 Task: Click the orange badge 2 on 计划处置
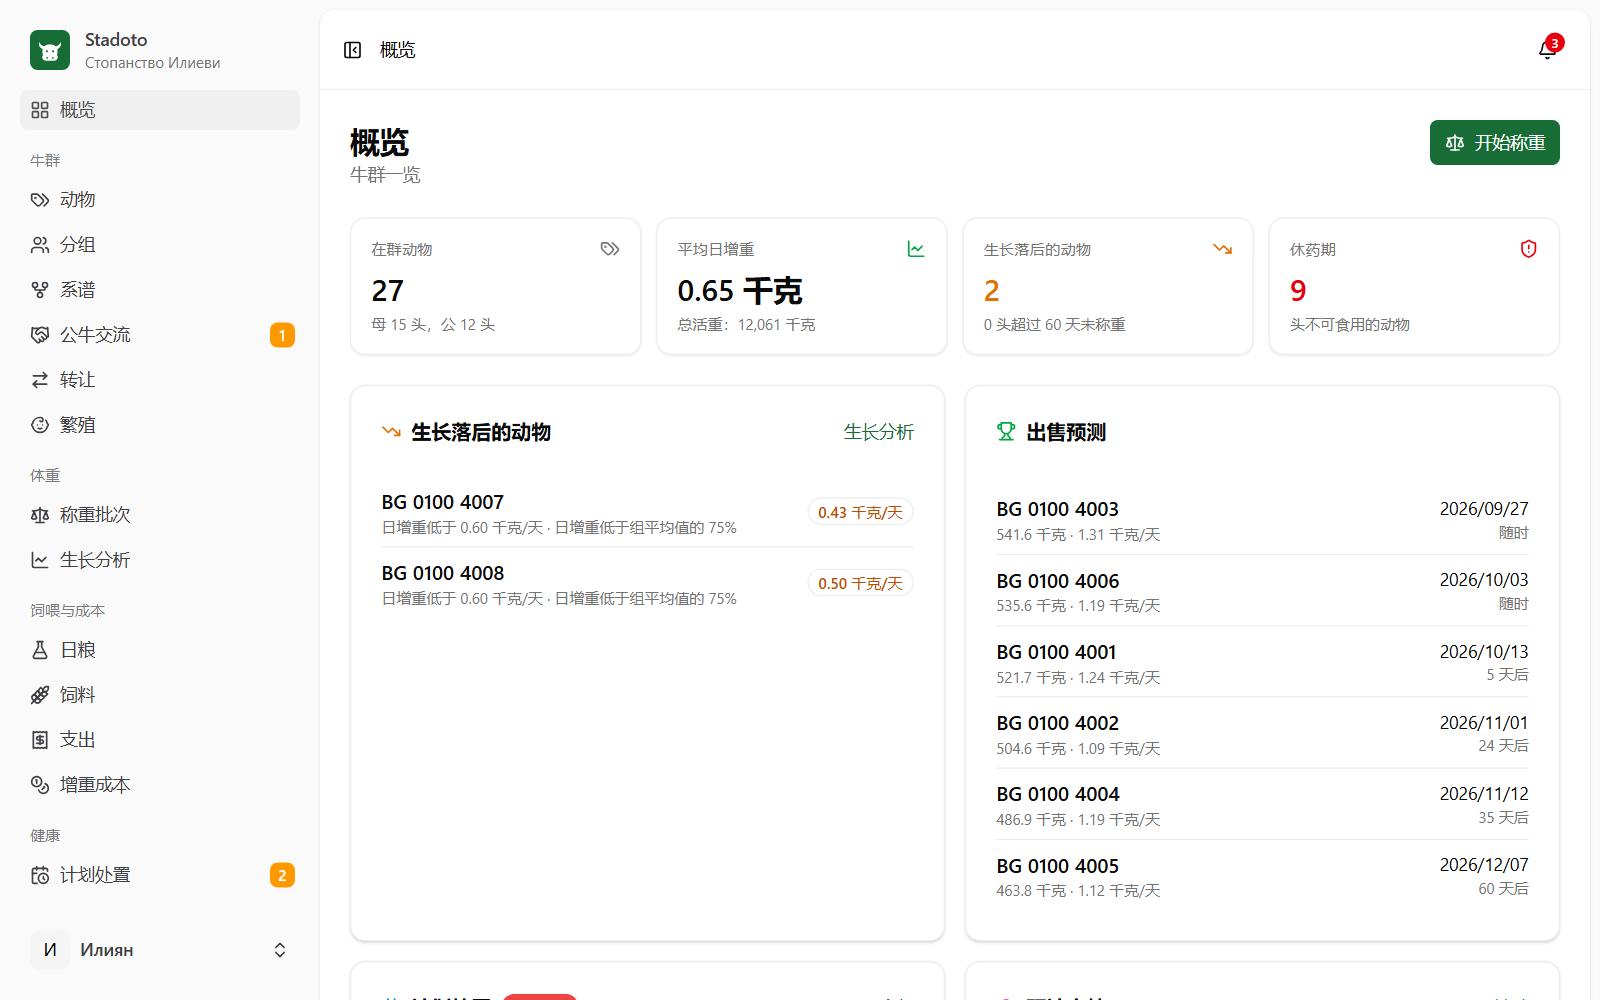282,875
